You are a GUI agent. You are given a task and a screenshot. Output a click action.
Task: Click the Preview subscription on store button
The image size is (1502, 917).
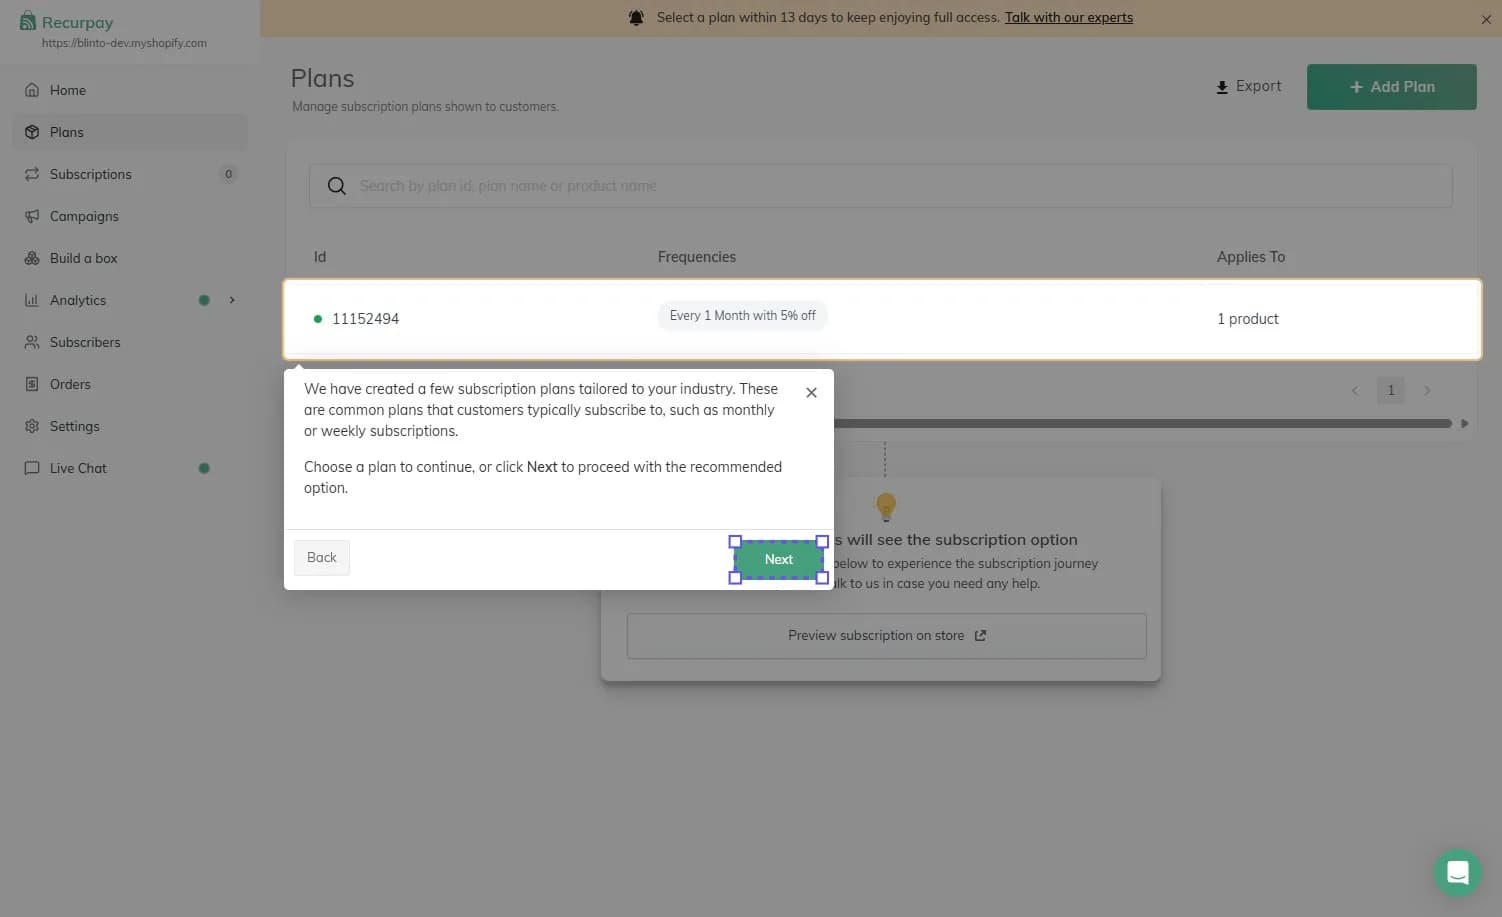[886, 636]
